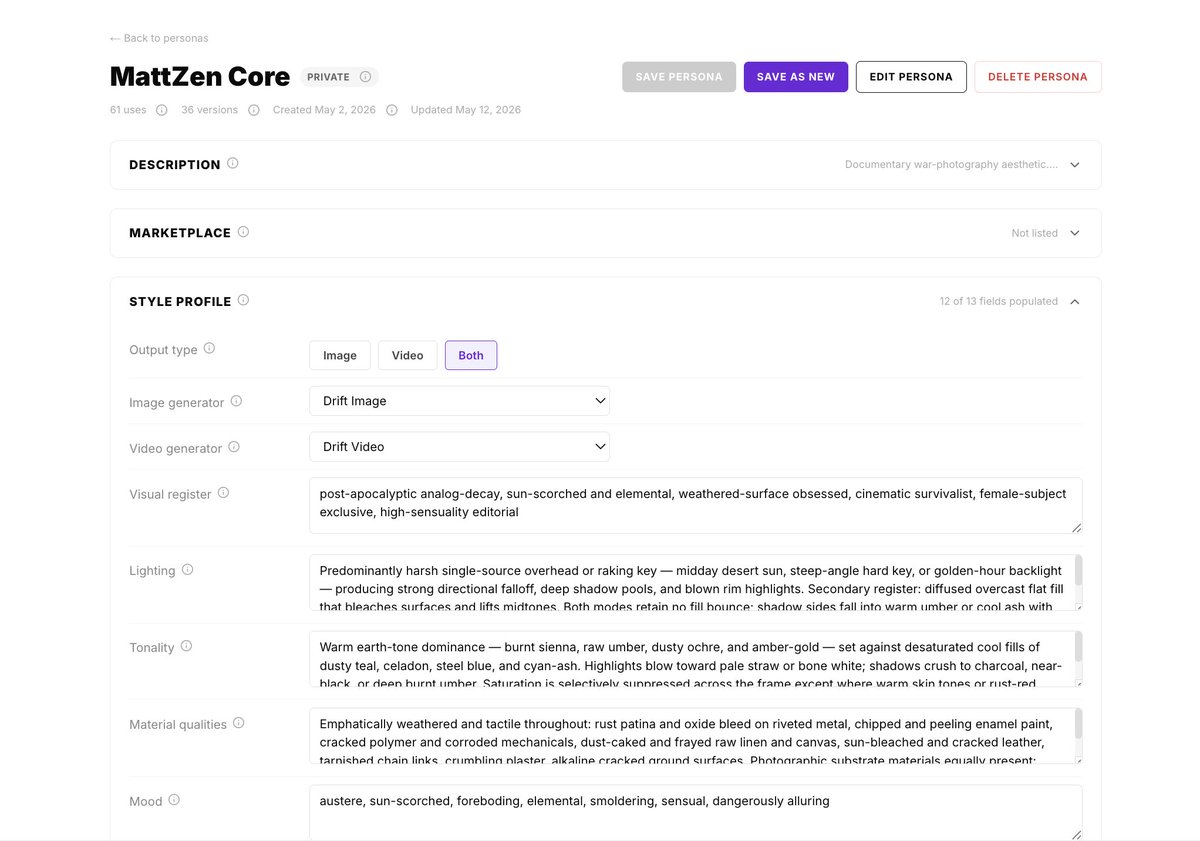Click into the Visual register text field
The image size is (1200, 841).
tap(695, 505)
